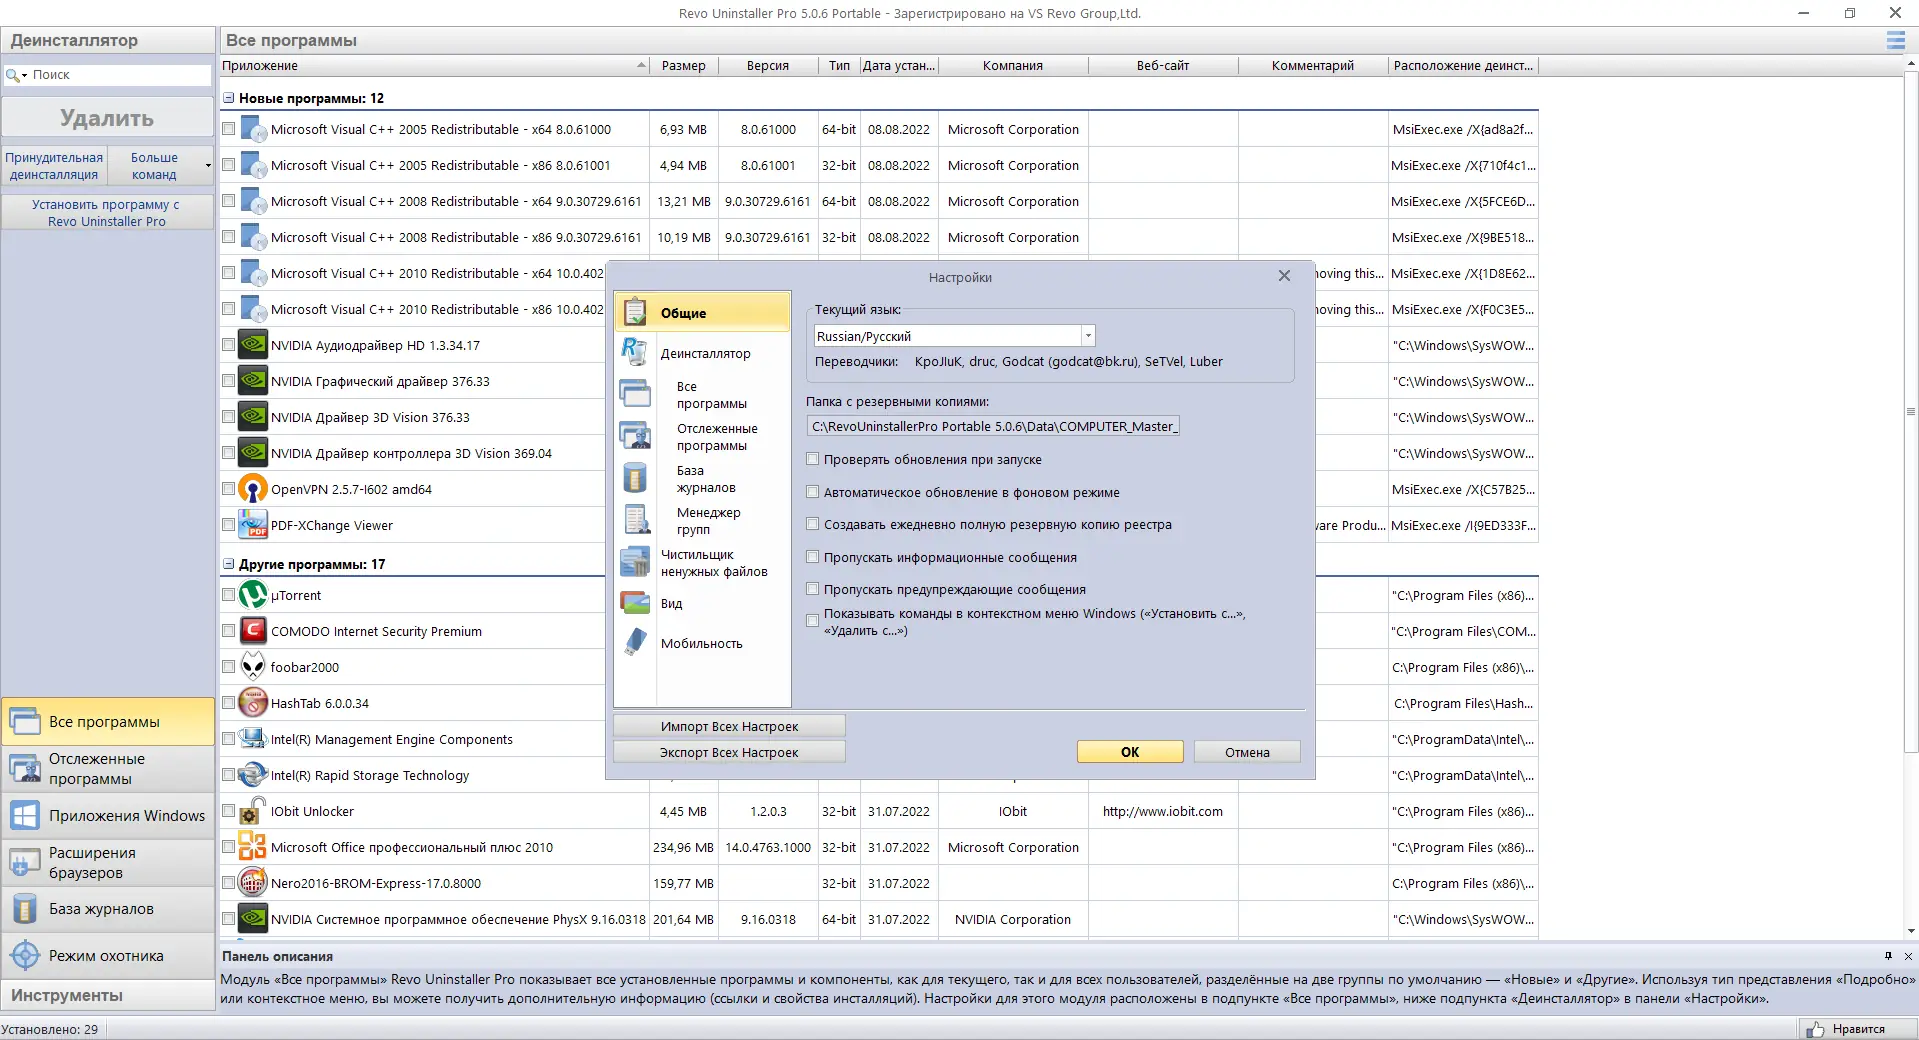
Task: Click the Logs Database icon in settings
Action: coord(635,478)
